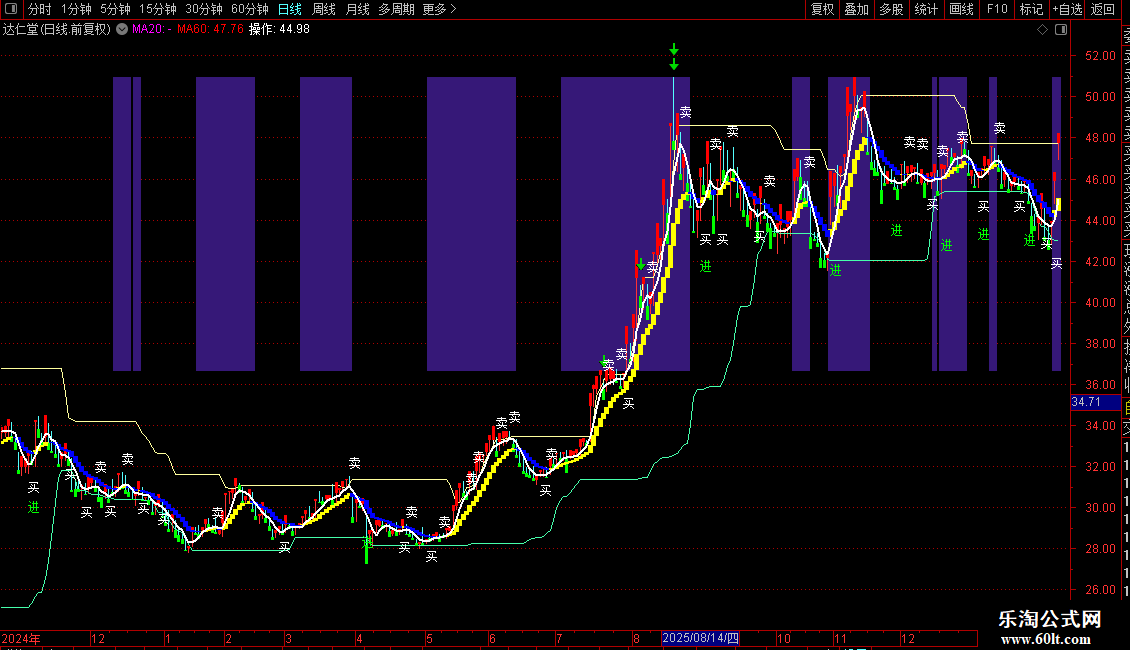The image size is (1130, 650).
Task: Click the 2024年 label on the time axis
Action: [x=21, y=638]
